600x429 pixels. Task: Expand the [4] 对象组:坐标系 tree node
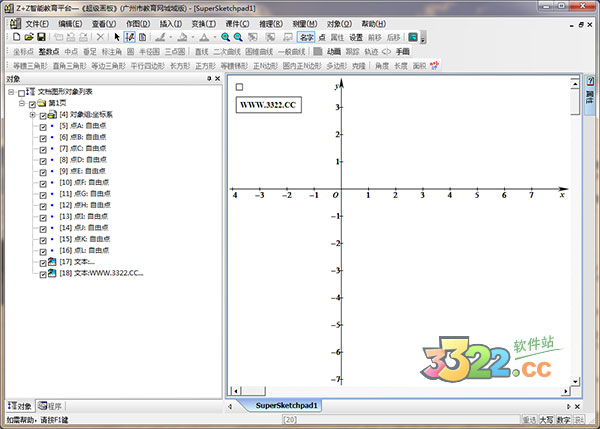tap(32, 115)
